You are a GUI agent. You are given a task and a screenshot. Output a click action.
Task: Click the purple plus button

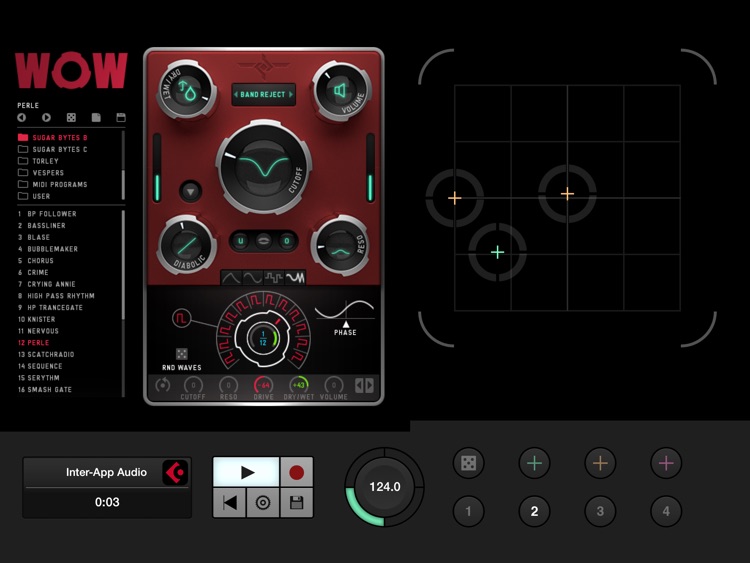[666, 463]
